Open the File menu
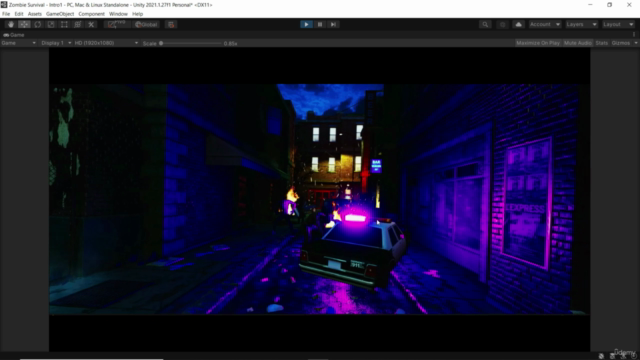 tap(6, 14)
